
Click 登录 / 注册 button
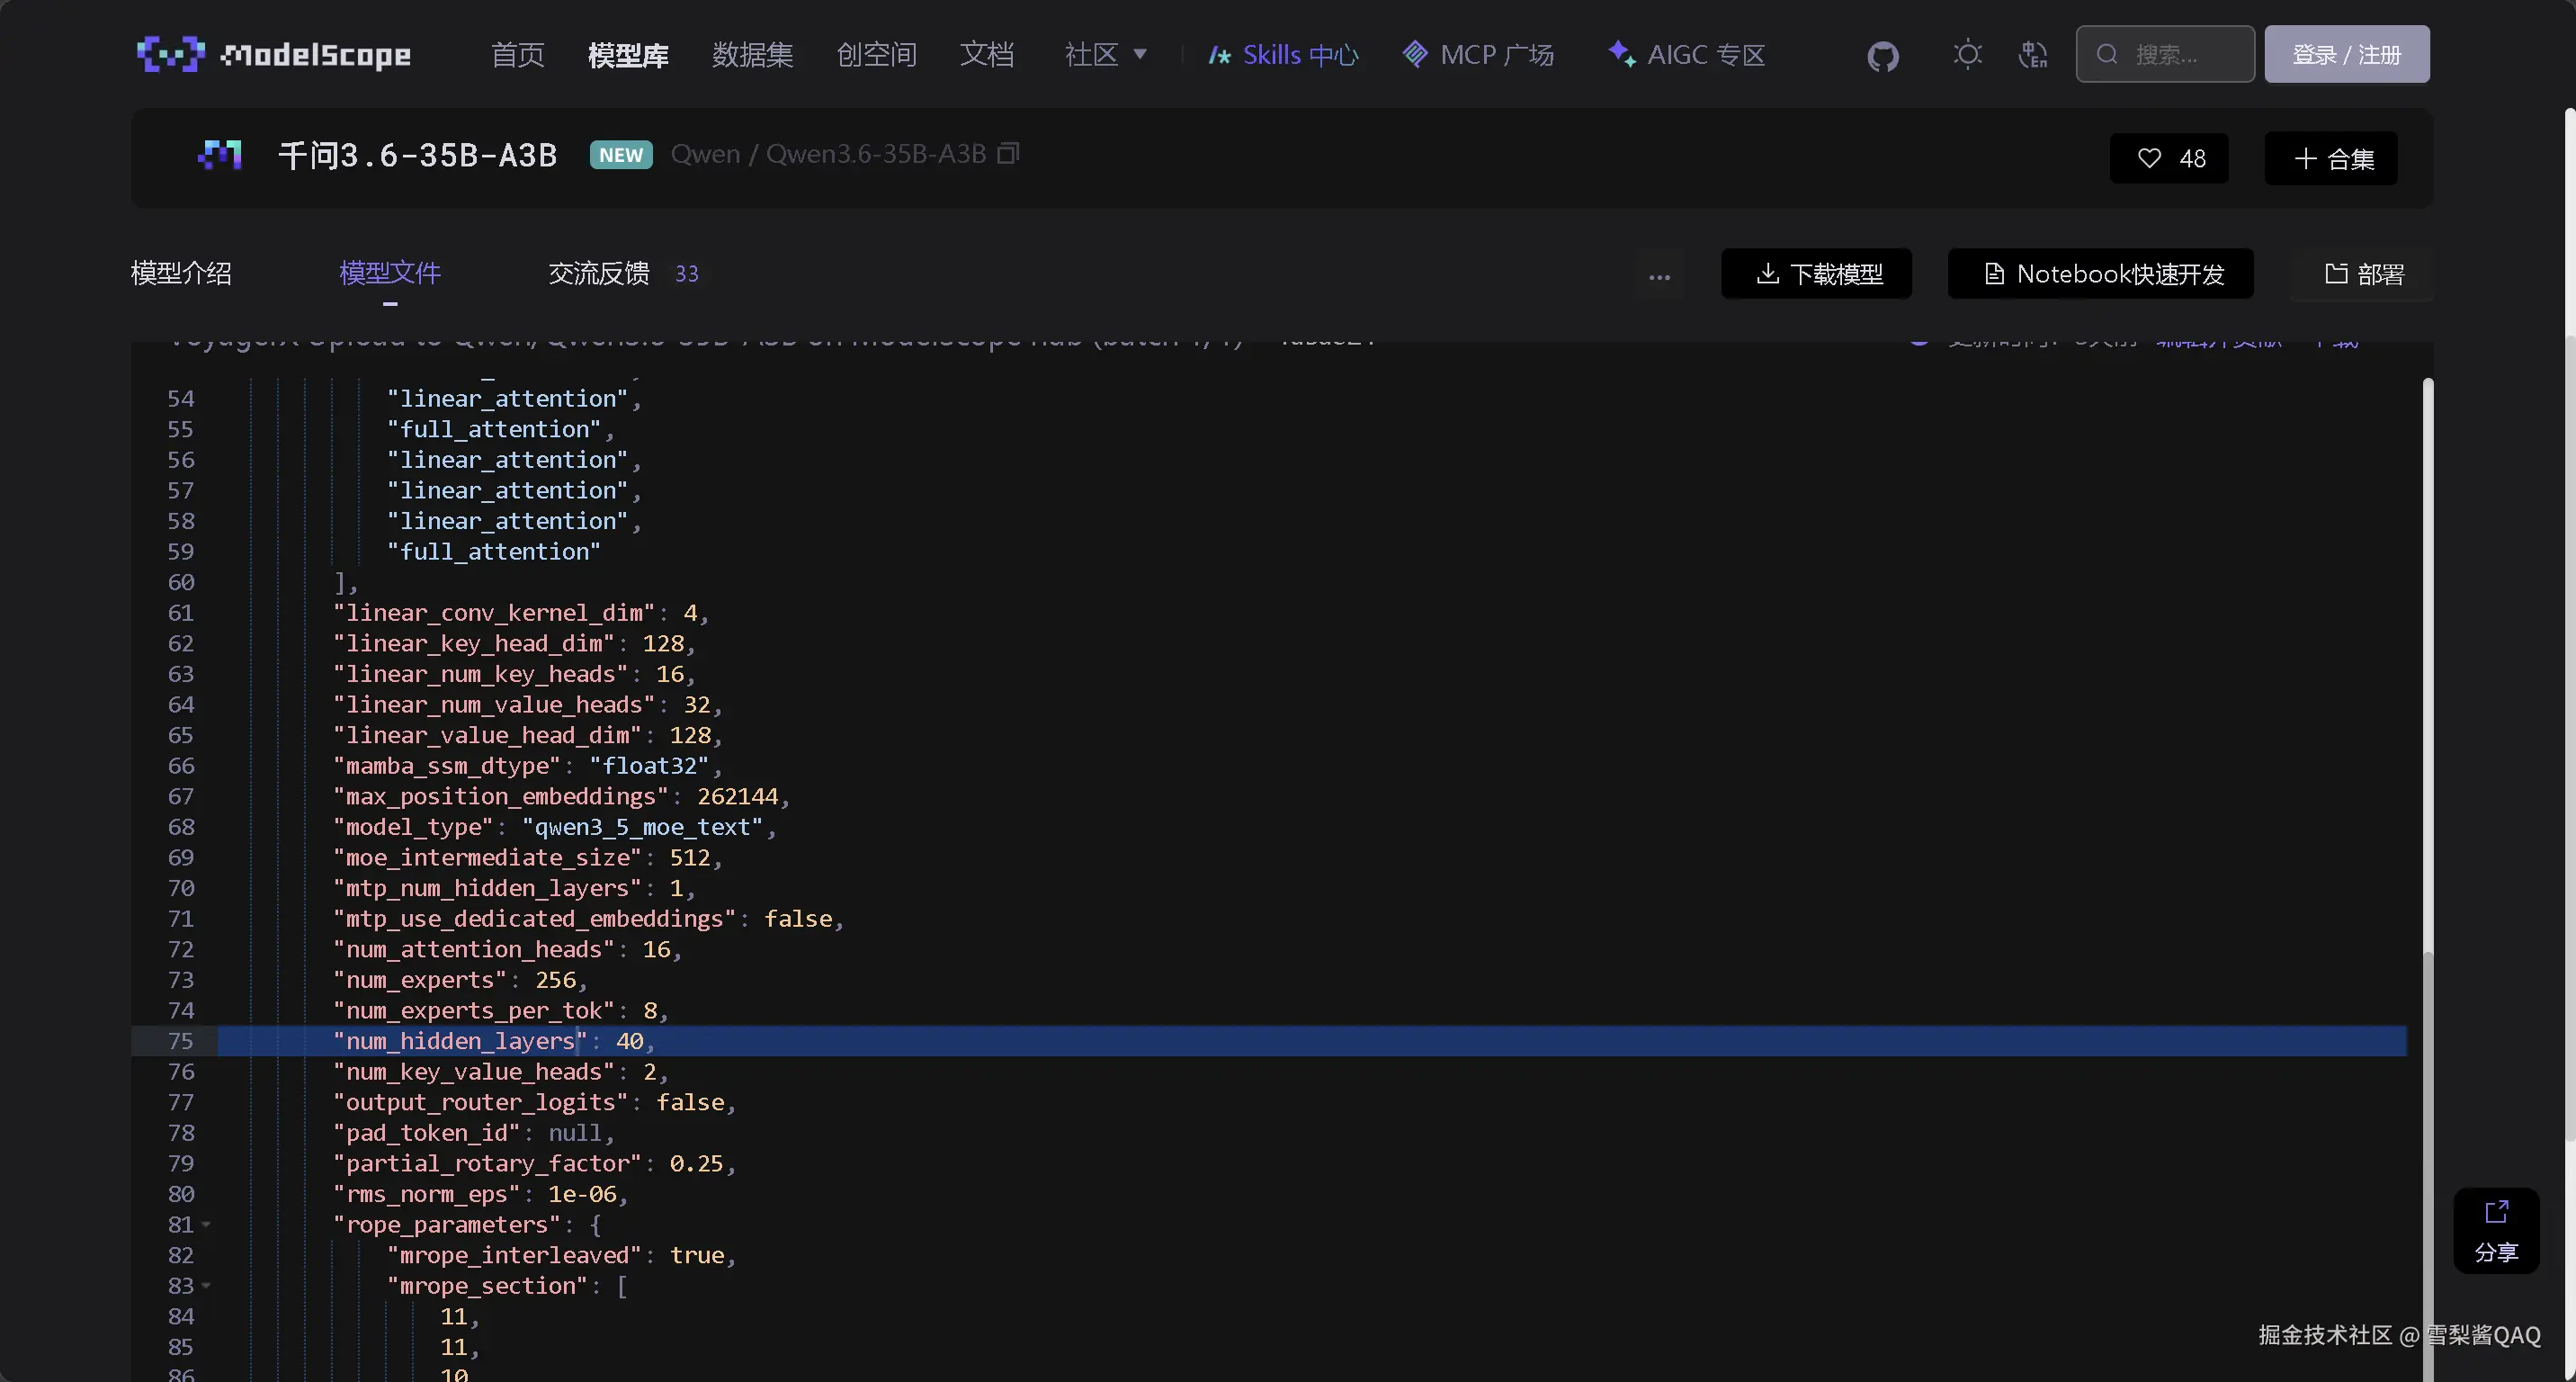pos(2346,54)
